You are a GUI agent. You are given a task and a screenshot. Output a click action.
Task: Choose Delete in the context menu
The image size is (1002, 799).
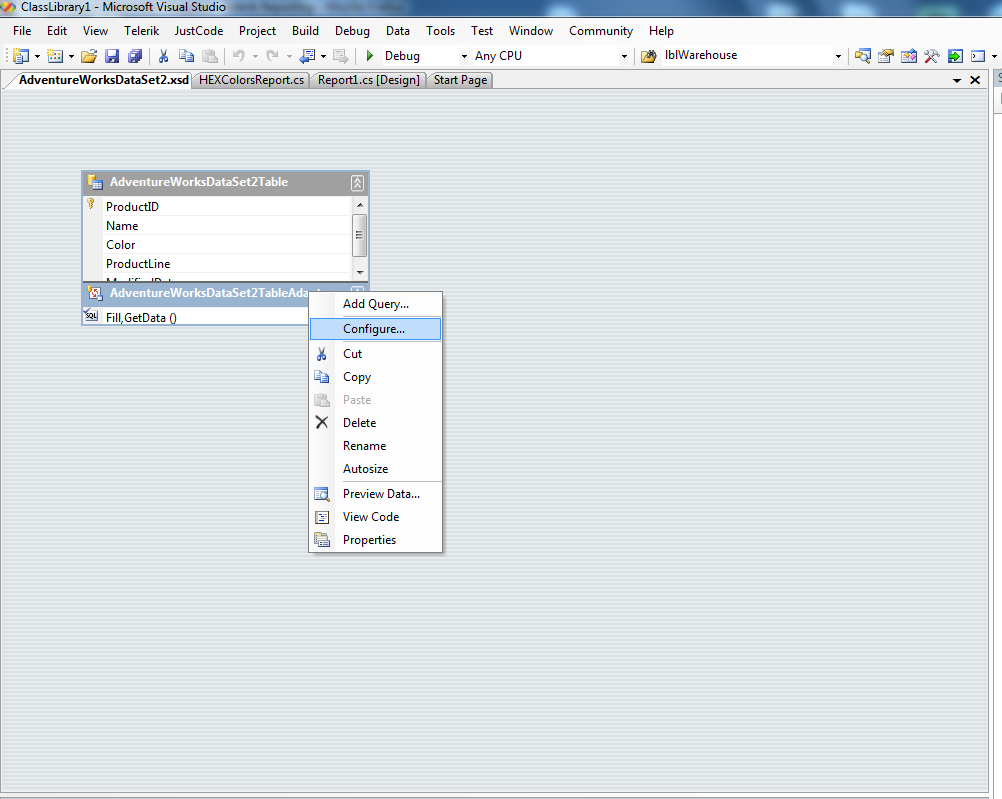(376, 423)
